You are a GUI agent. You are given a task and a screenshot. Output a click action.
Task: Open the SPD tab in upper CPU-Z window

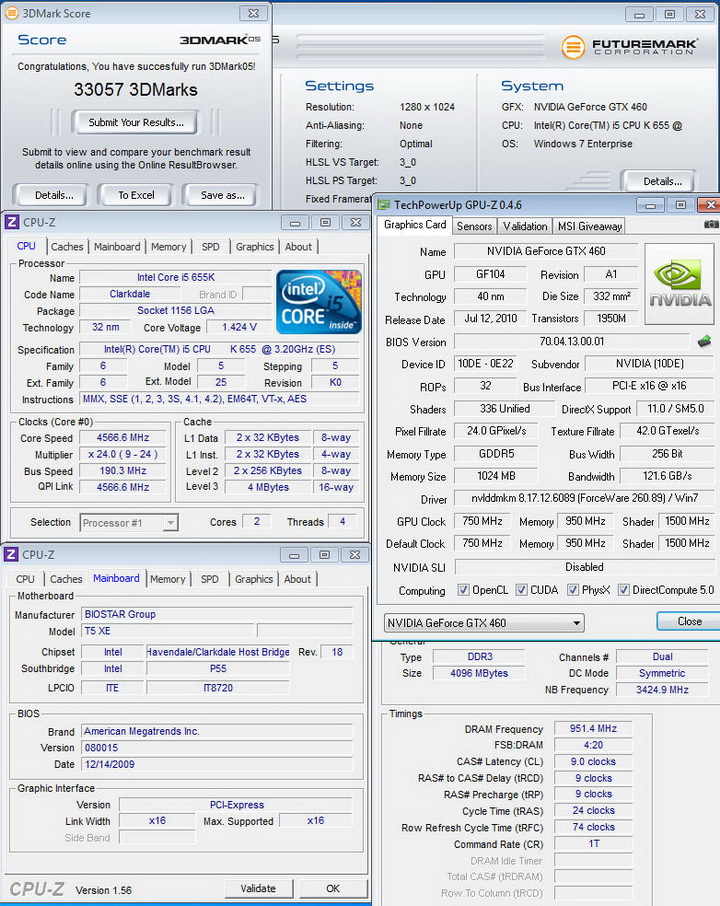210,247
